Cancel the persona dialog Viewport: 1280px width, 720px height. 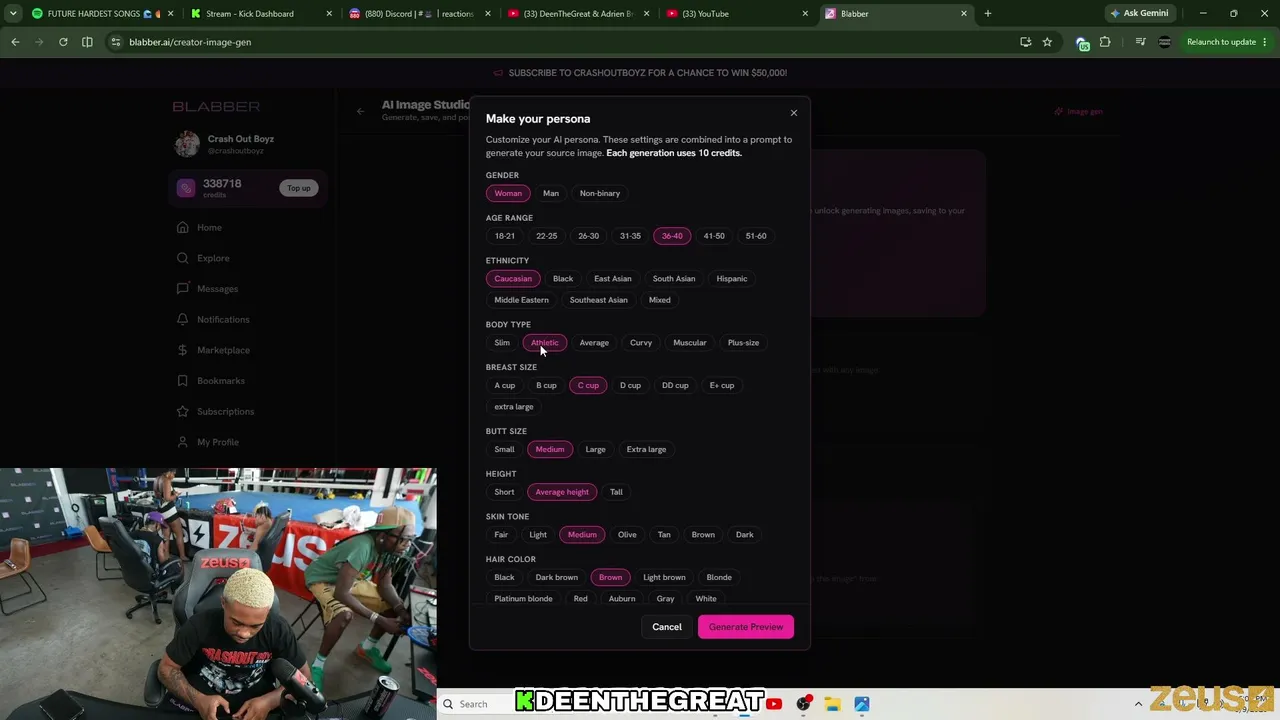pyautogui.click(x=667, y=627)
